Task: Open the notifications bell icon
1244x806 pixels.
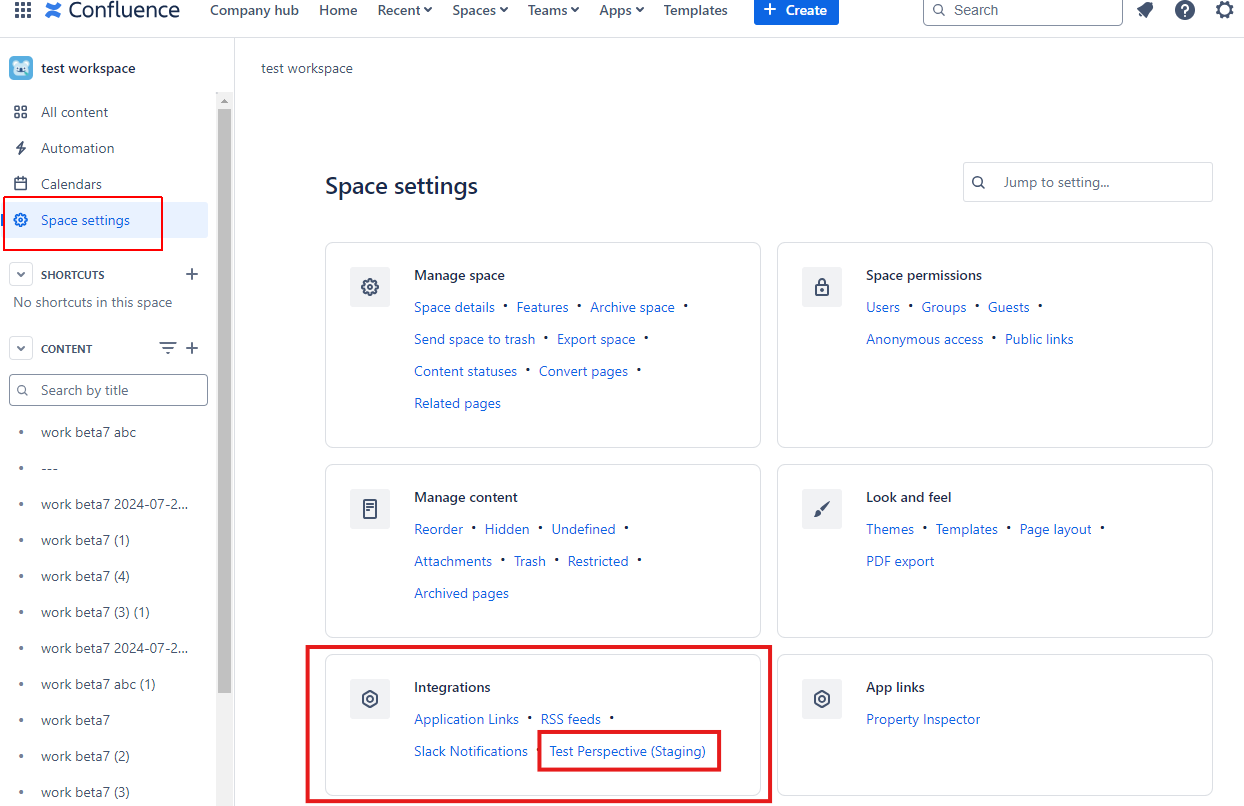Action: [x=1146, y=10]
